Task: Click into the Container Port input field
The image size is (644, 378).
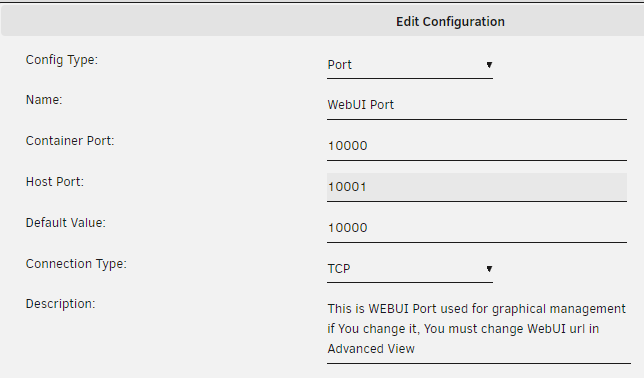Action: click(x=477, y=146)
